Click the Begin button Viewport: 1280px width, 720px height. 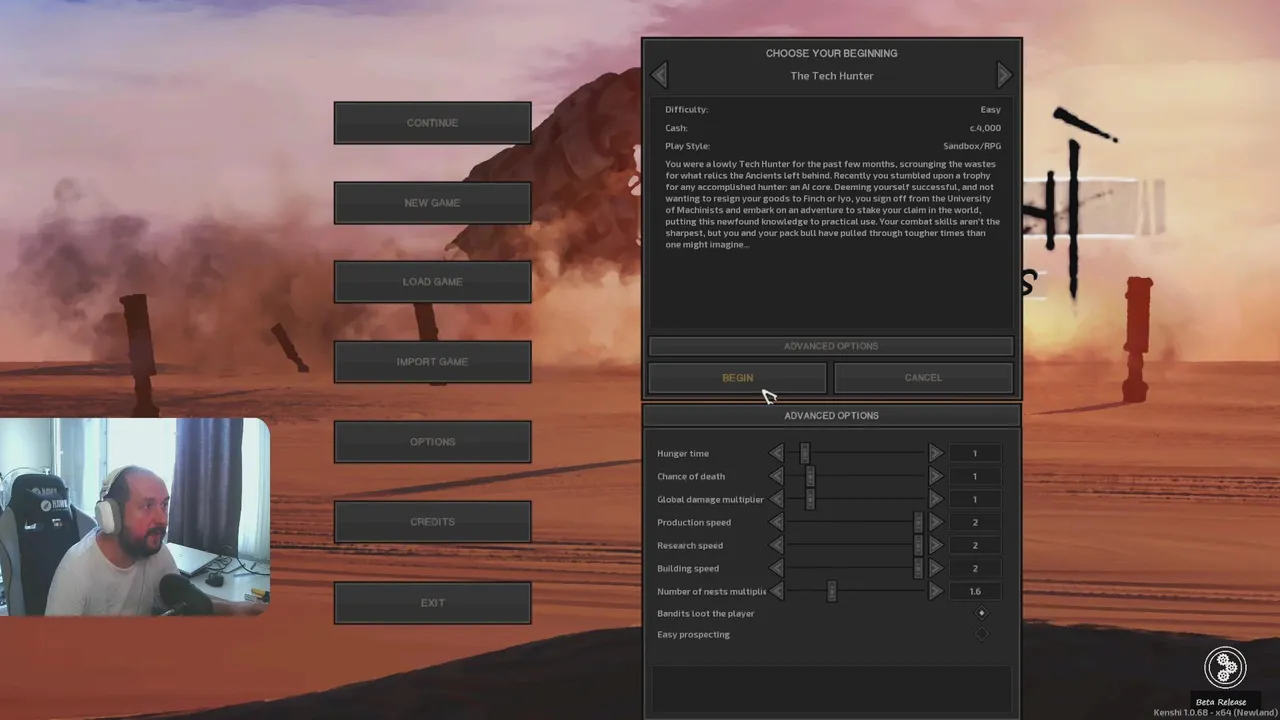point(737,378)
